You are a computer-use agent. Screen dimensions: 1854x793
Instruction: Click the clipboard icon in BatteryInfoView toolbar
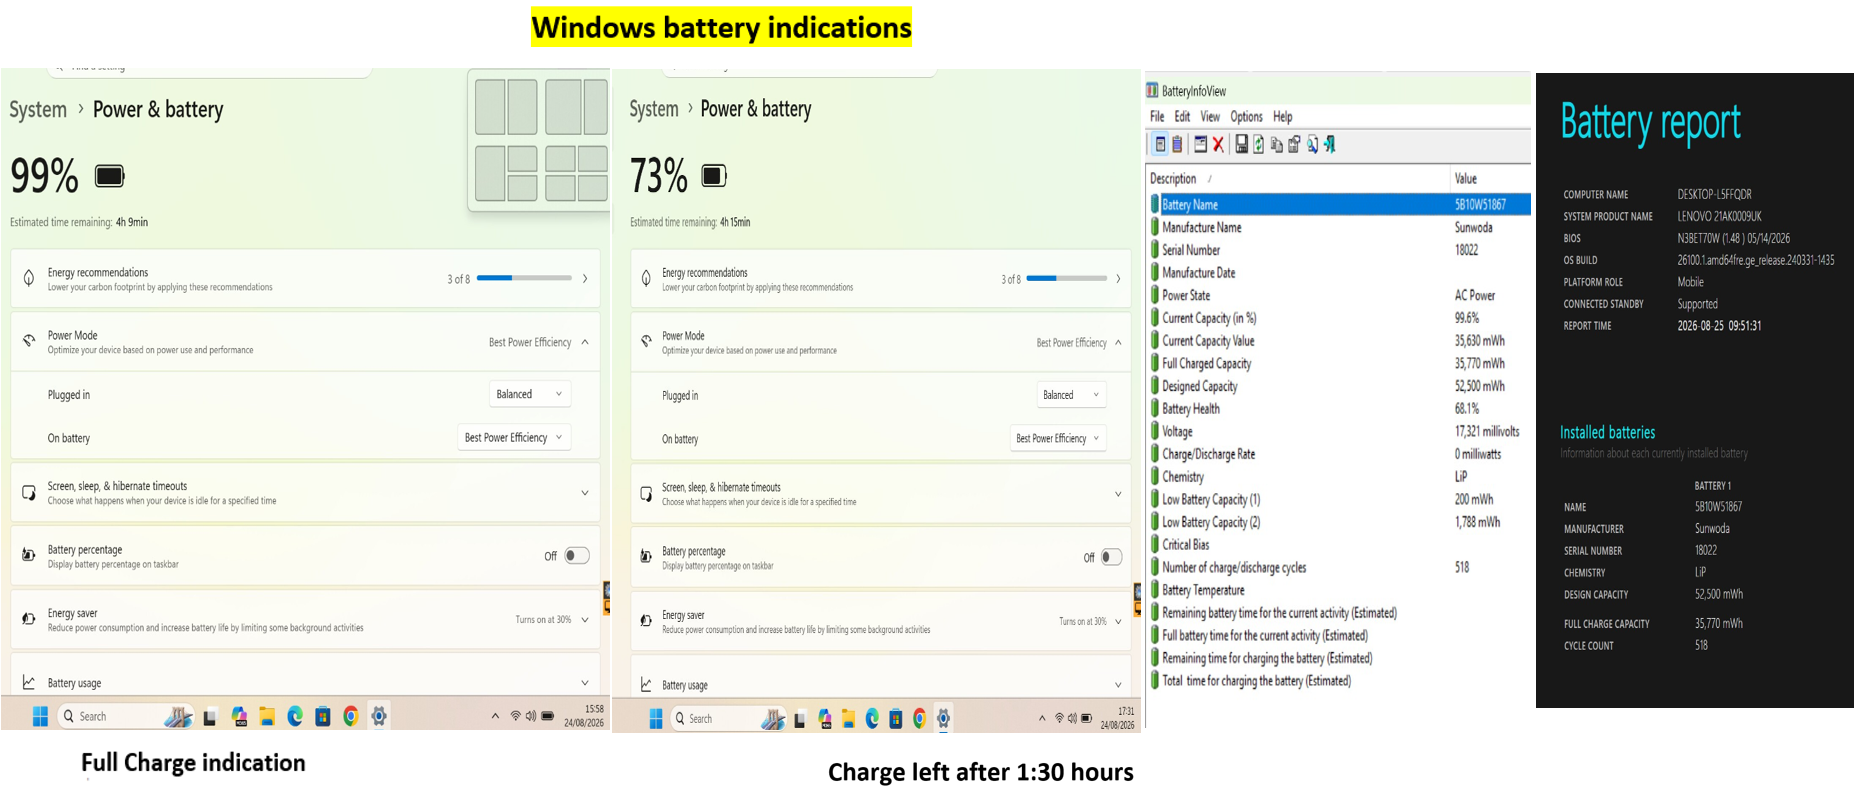click(x=1177, y=144)
